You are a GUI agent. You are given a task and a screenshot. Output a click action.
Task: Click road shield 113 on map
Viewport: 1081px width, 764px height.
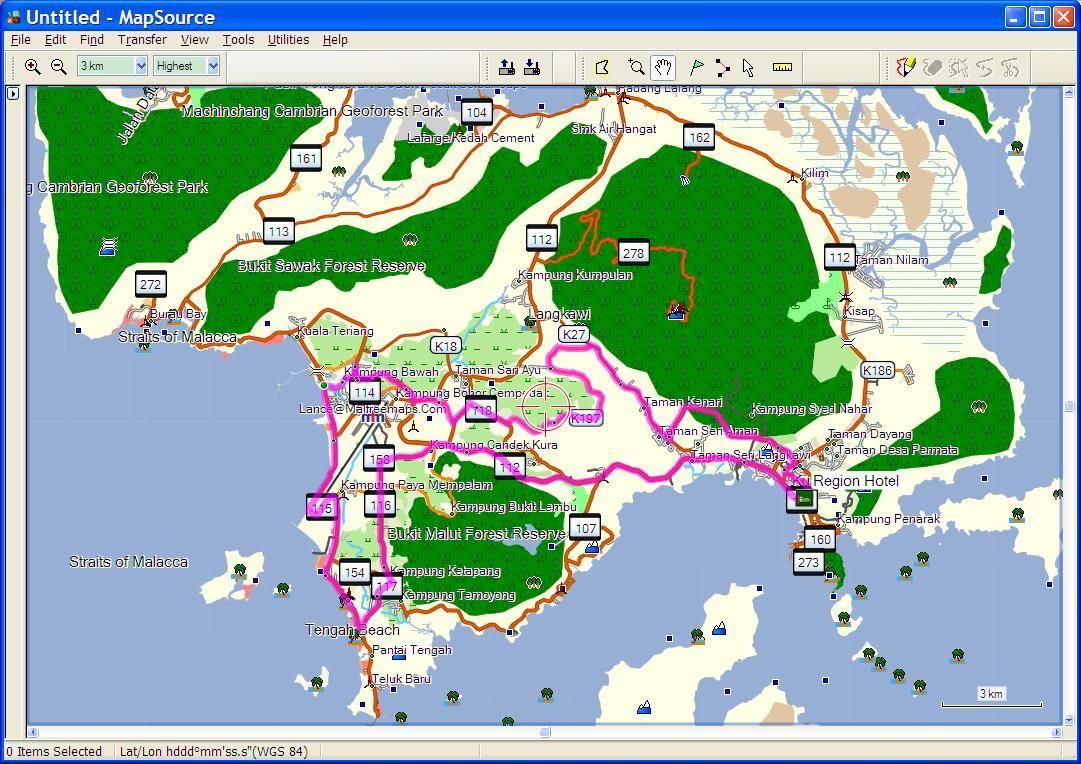(279, 232)
